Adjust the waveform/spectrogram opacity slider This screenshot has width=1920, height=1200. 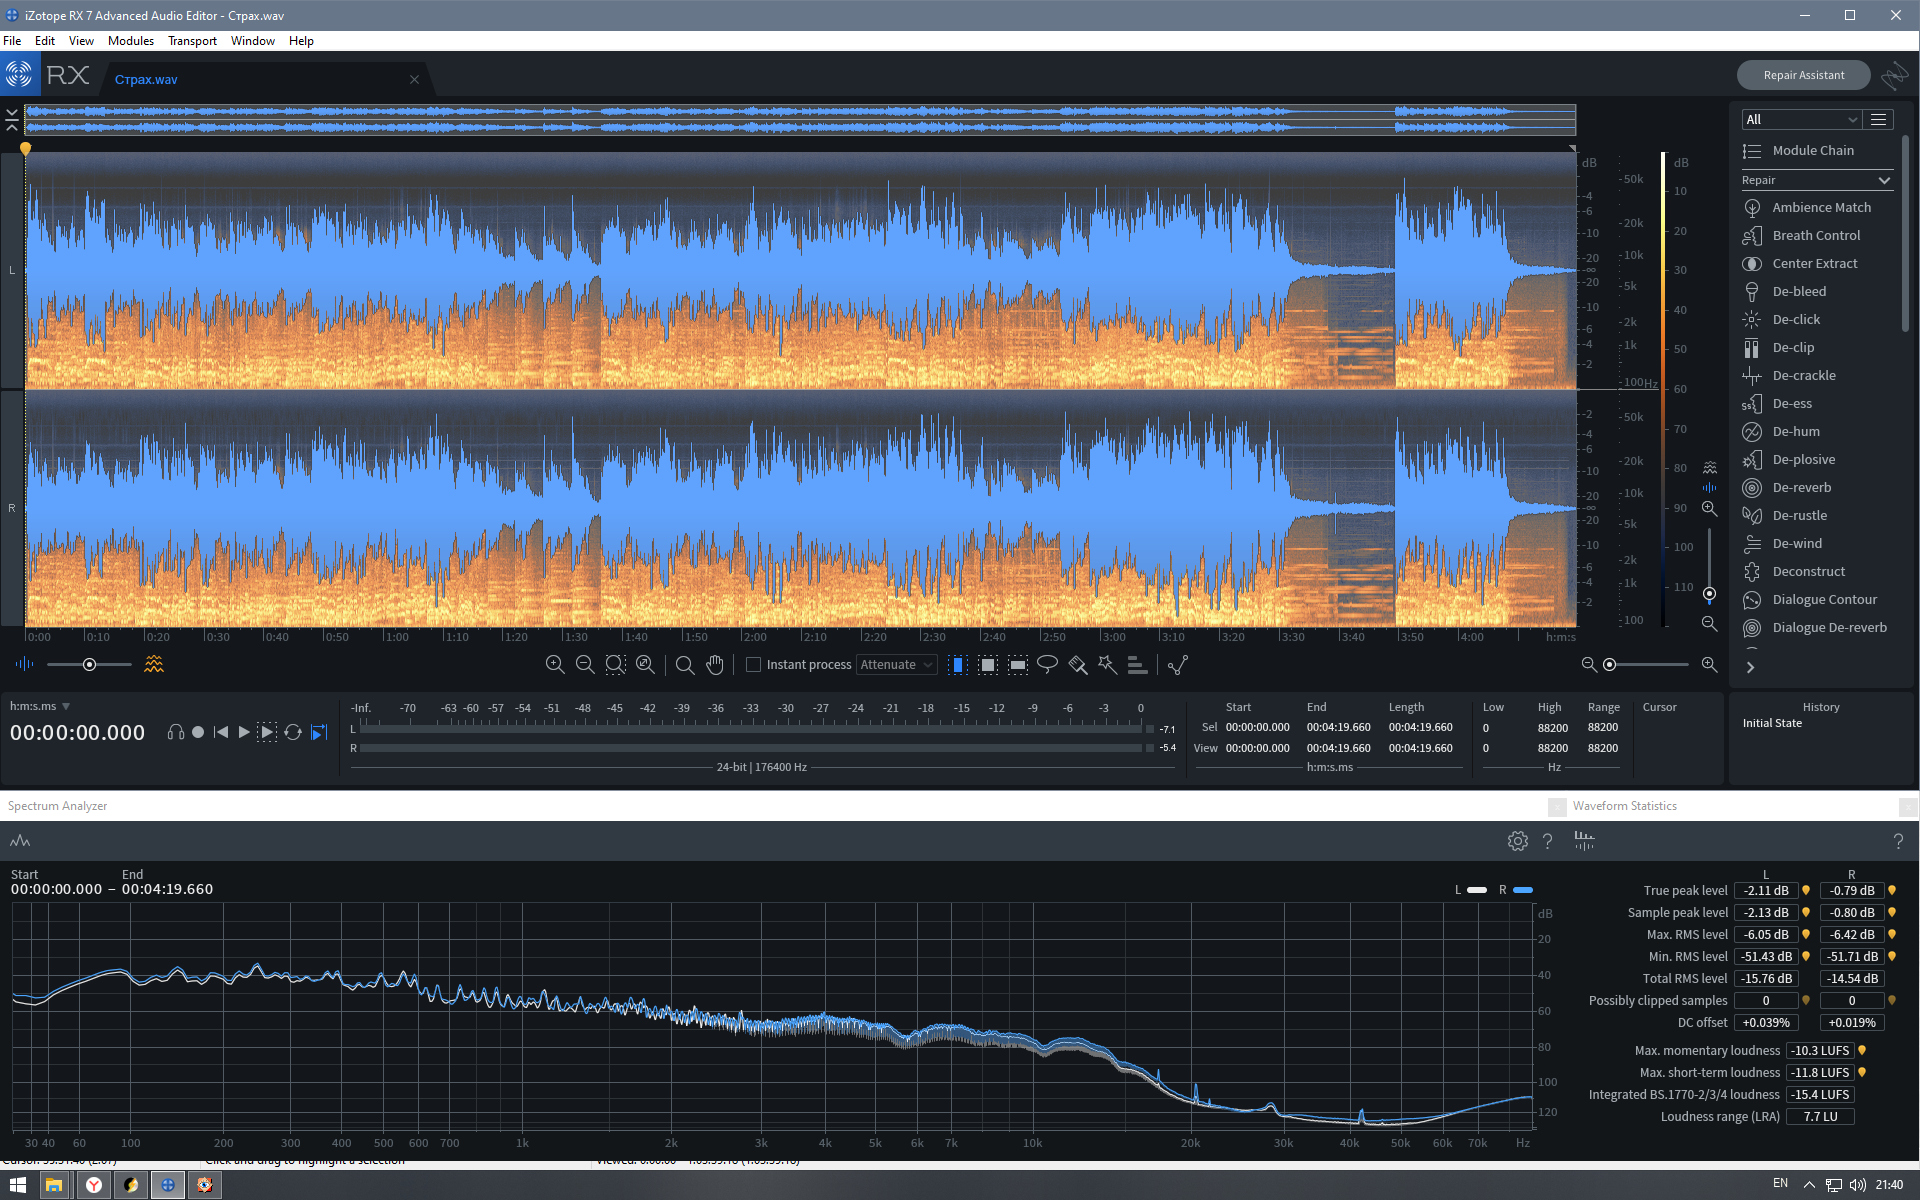tap(89, 664)
